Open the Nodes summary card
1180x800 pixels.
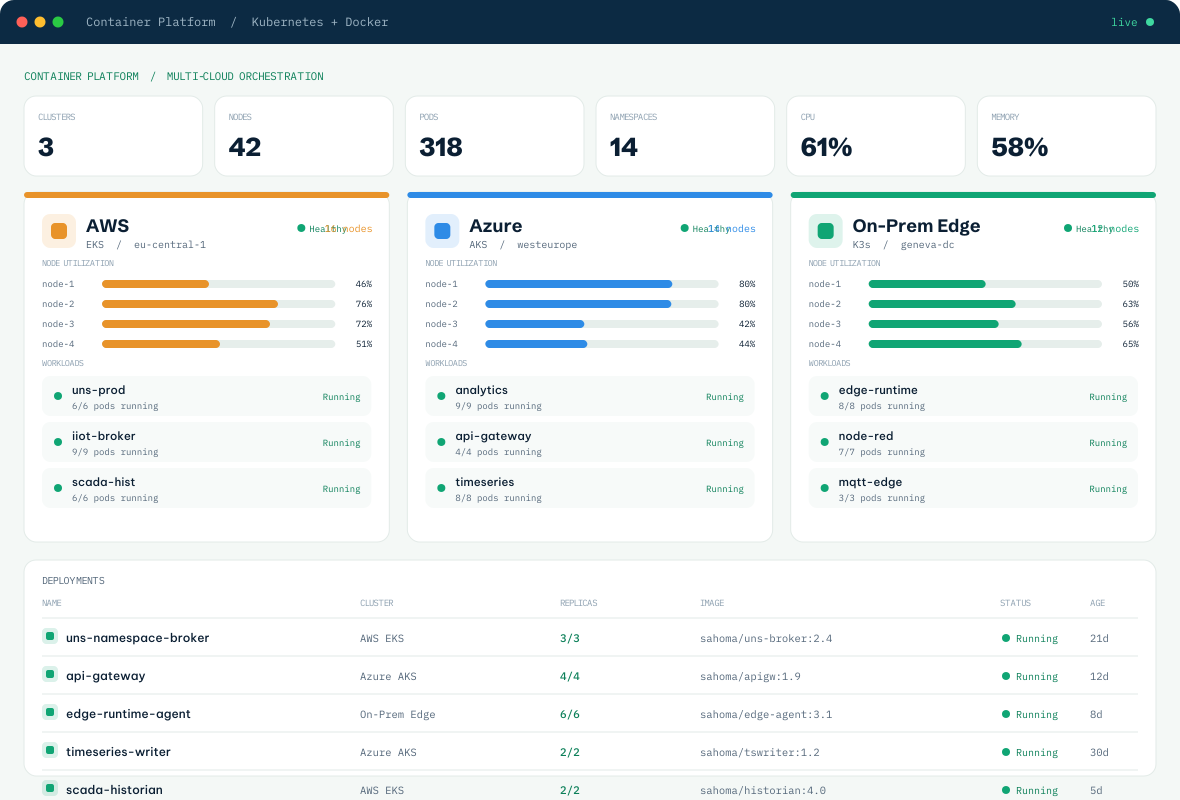(x=304, y=136)
